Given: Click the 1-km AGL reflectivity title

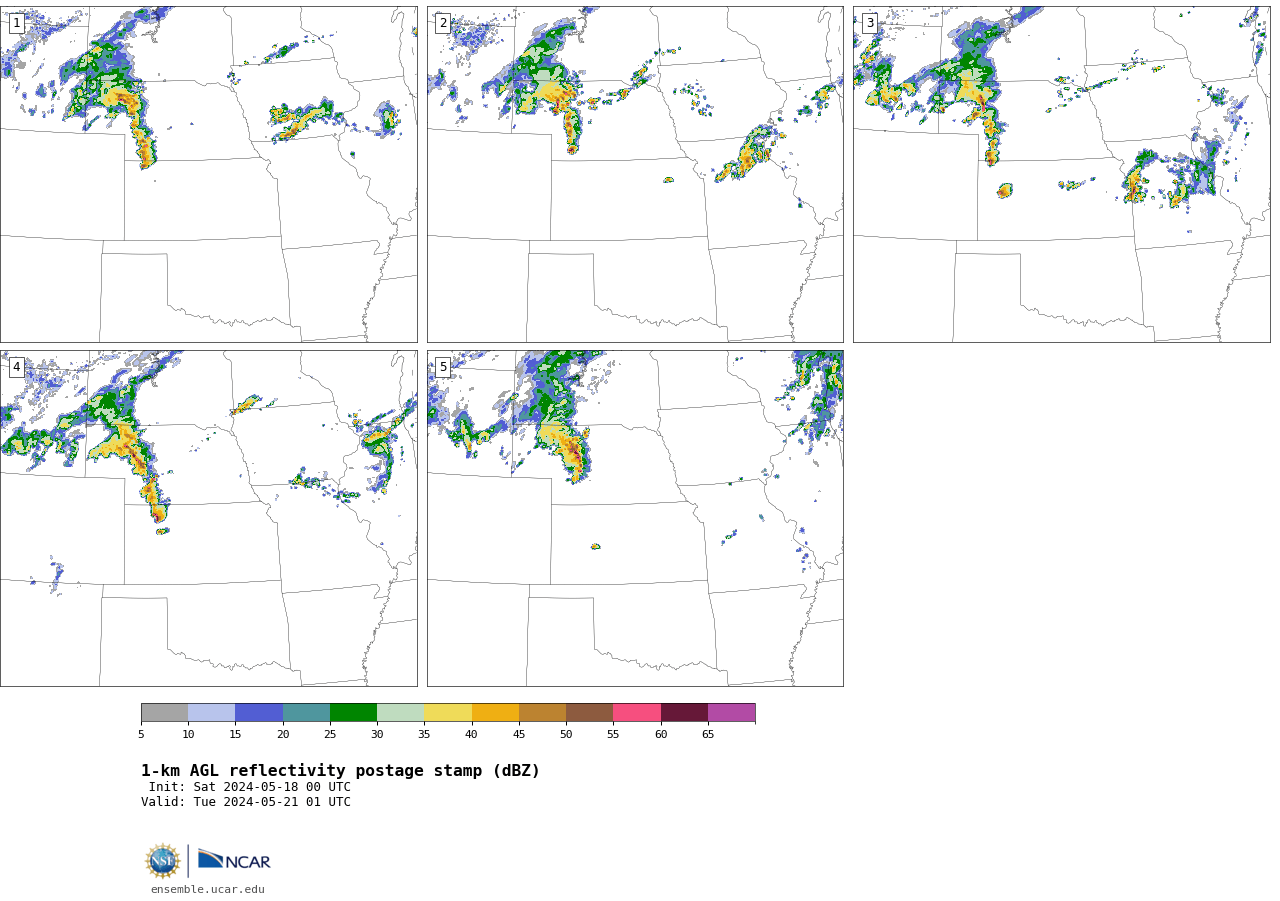Looking at the screenshot, I should coord(340,771).
